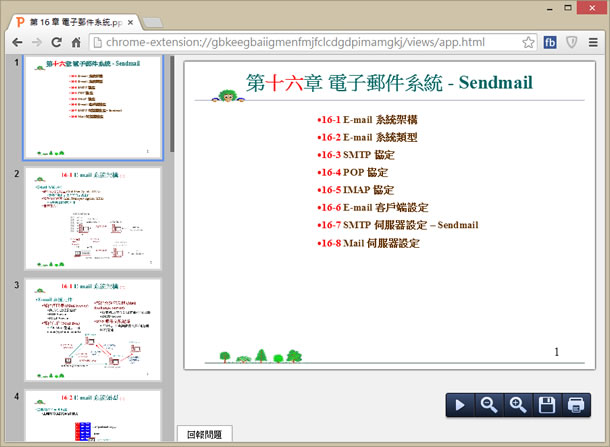Screen dimensions: 610x447
Task: Bookmark this page with star icon
Action: click(528, 42)
